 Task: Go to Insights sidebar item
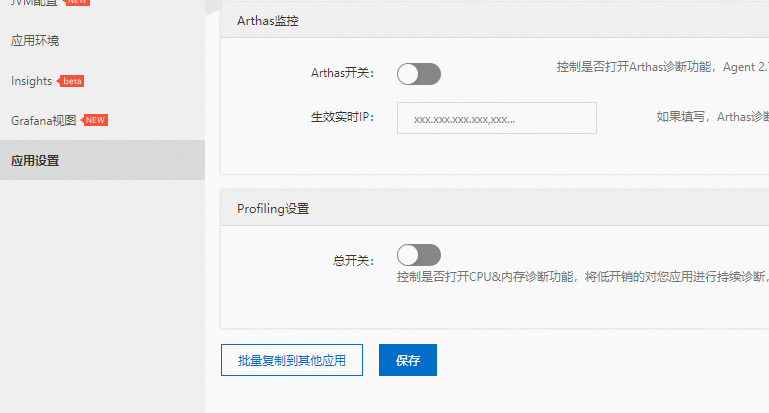[31, 80]
